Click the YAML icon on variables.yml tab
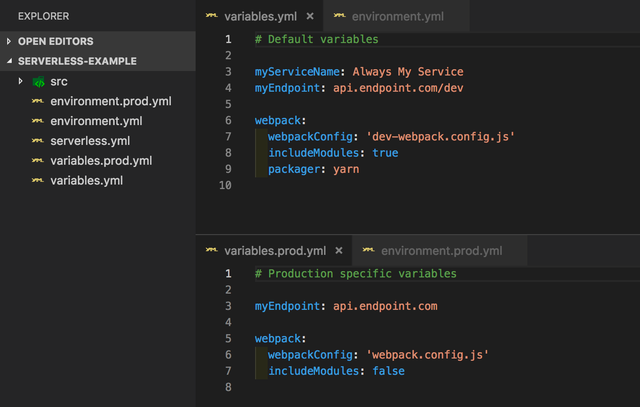Image resolution: width=640 pixels, height=407 pixels. coord(212,16)
